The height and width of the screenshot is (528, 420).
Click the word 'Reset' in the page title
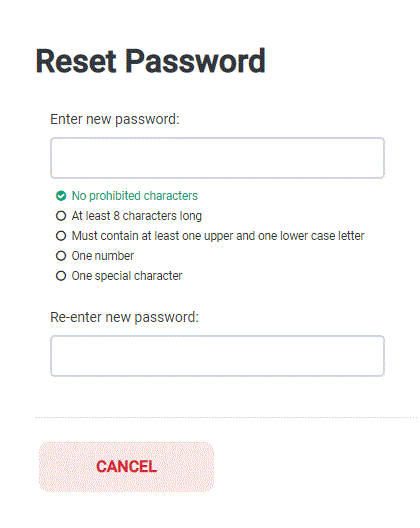click(x=76, y=61)
